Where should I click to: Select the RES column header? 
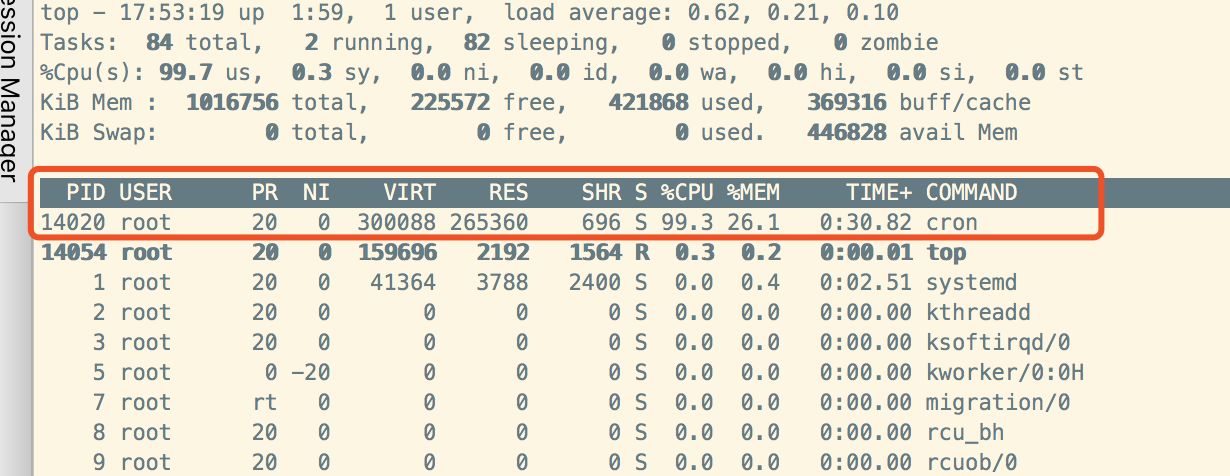point(508,192)
